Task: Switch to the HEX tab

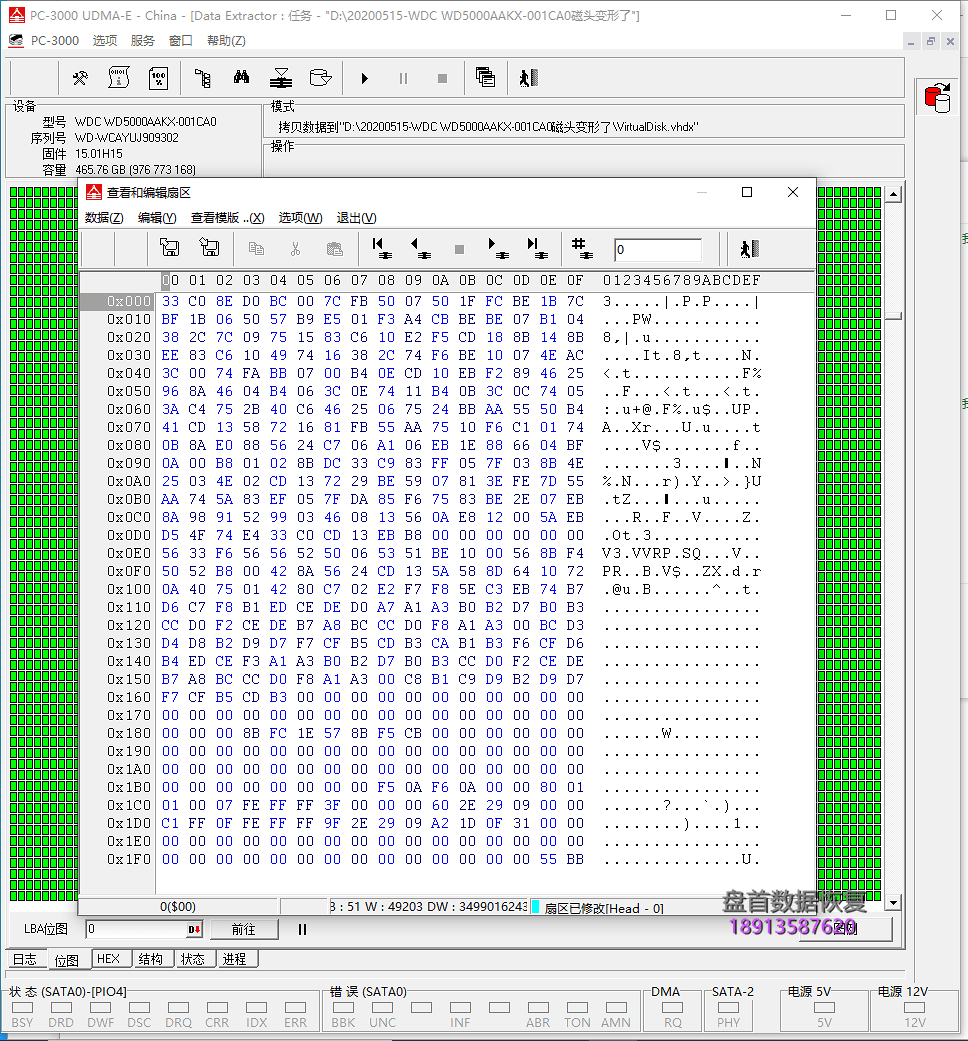Action: (108, 959)
